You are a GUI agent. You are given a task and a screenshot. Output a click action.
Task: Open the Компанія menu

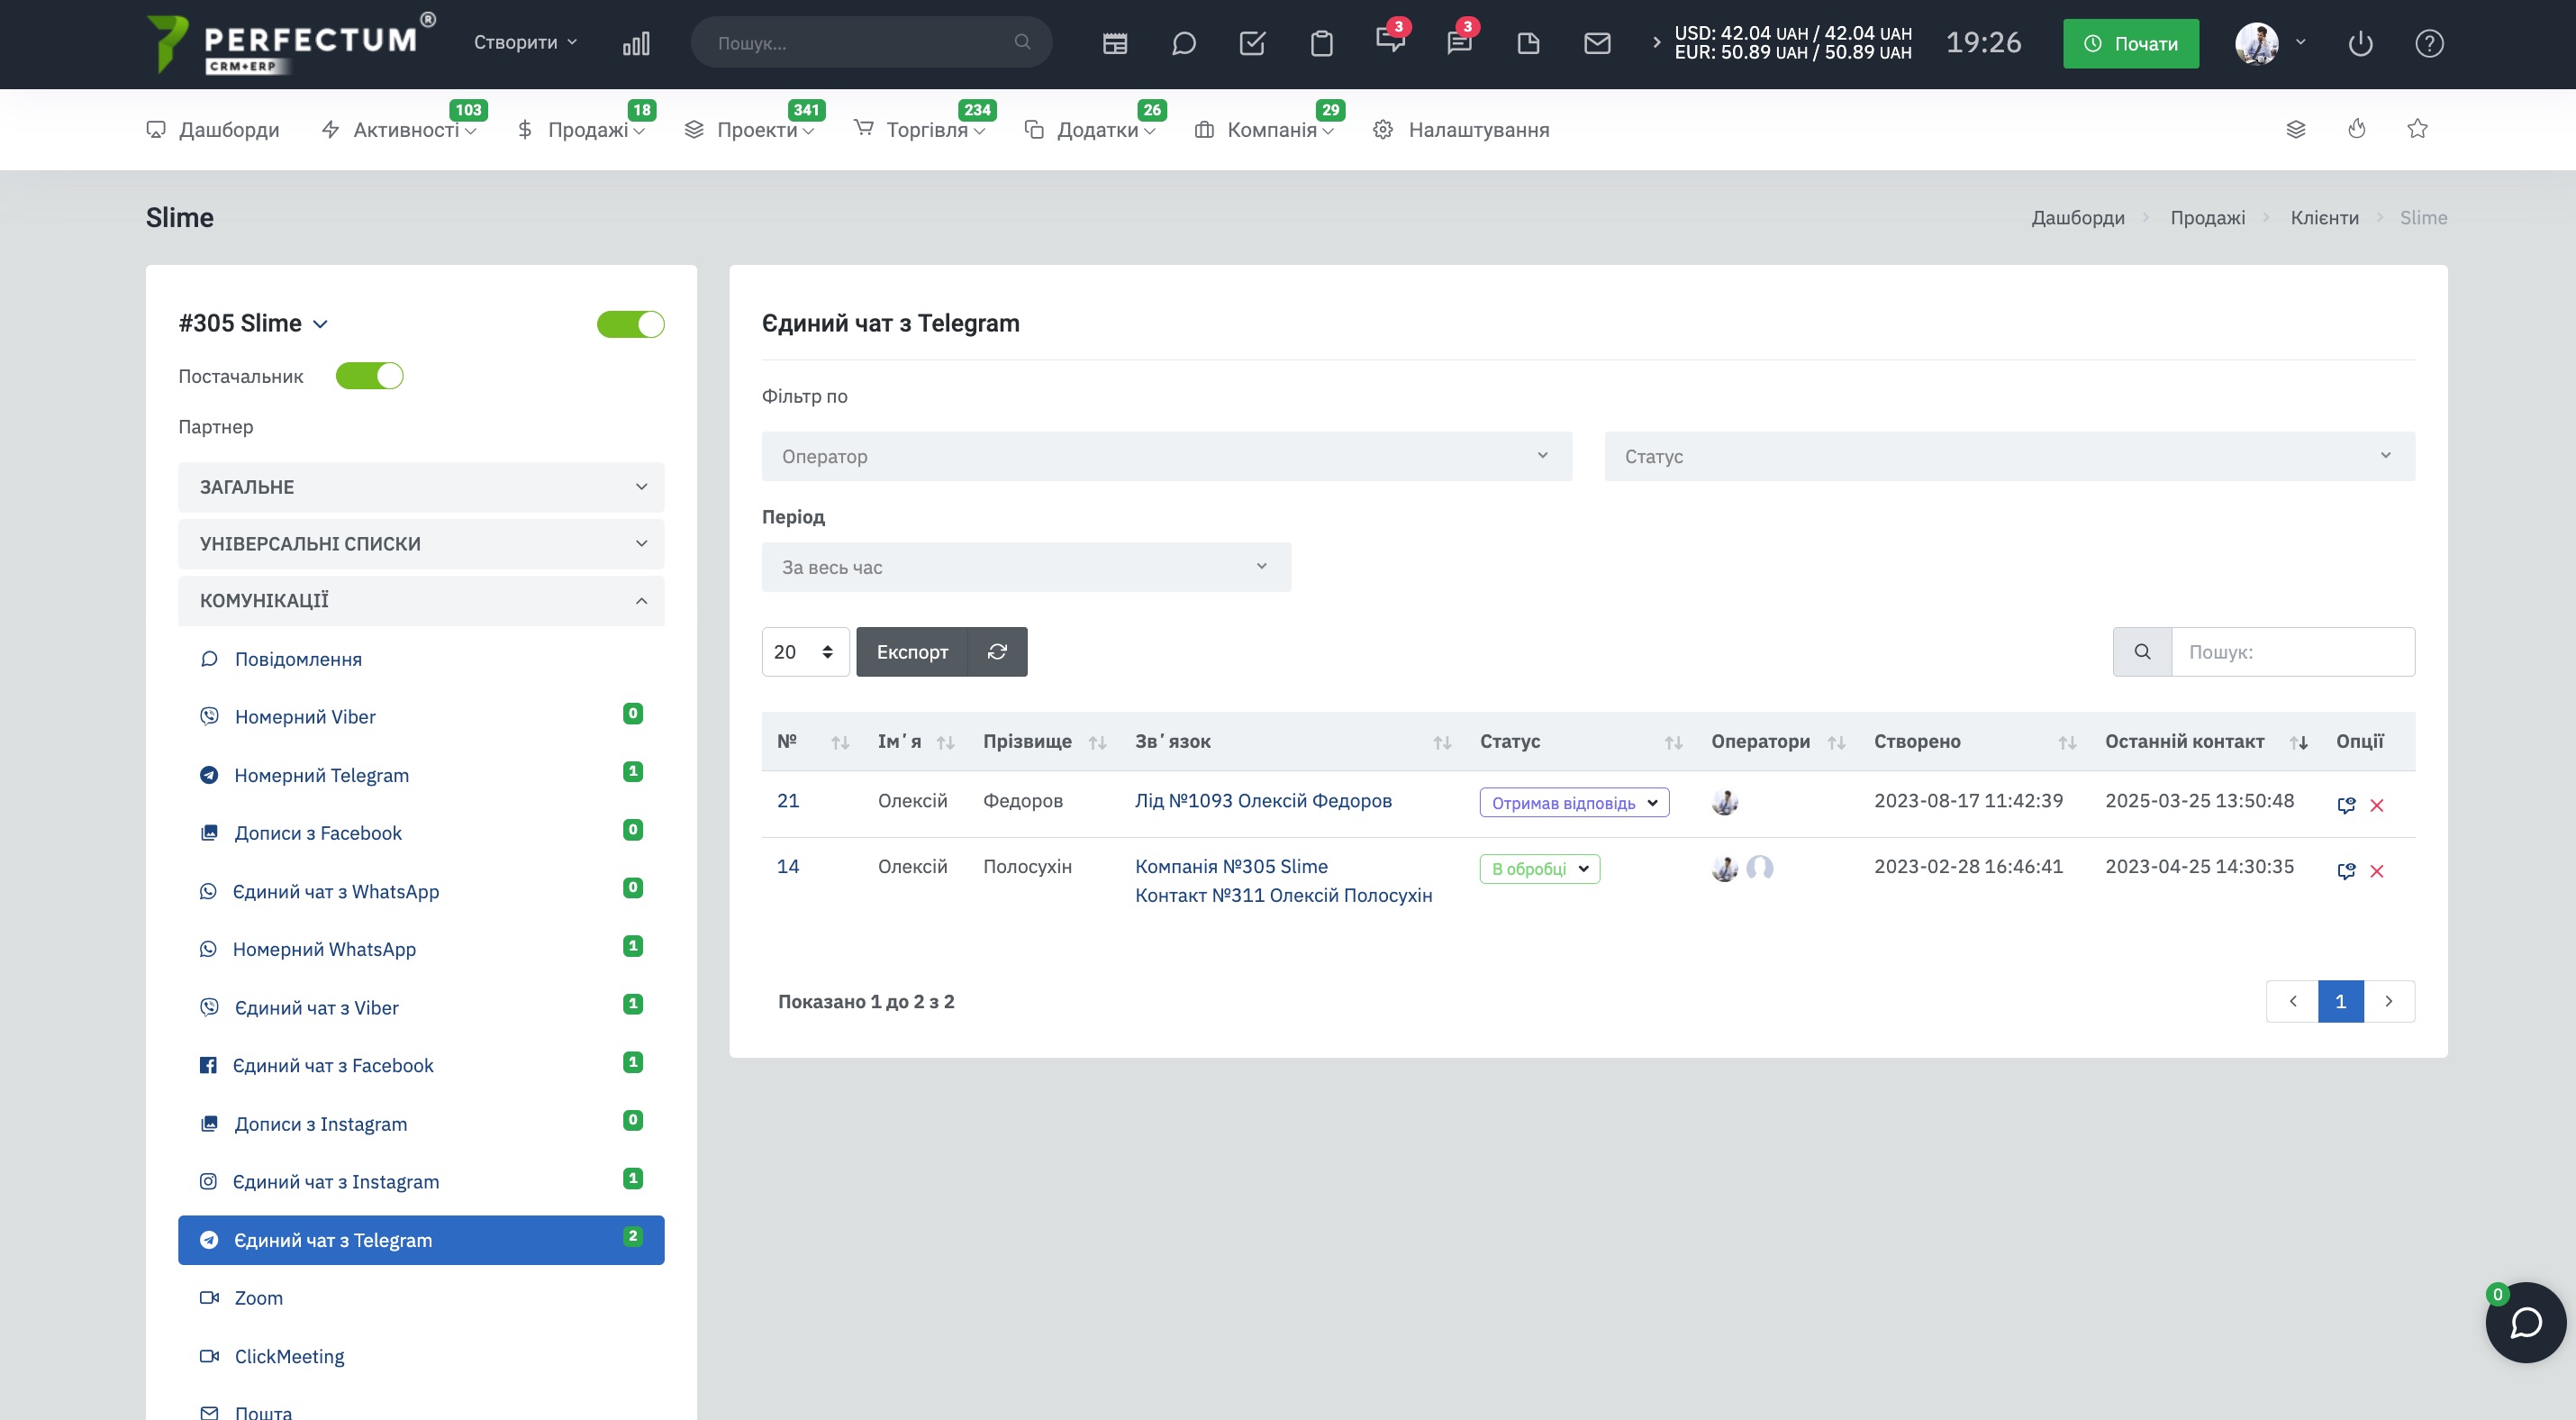(1264, 130)
